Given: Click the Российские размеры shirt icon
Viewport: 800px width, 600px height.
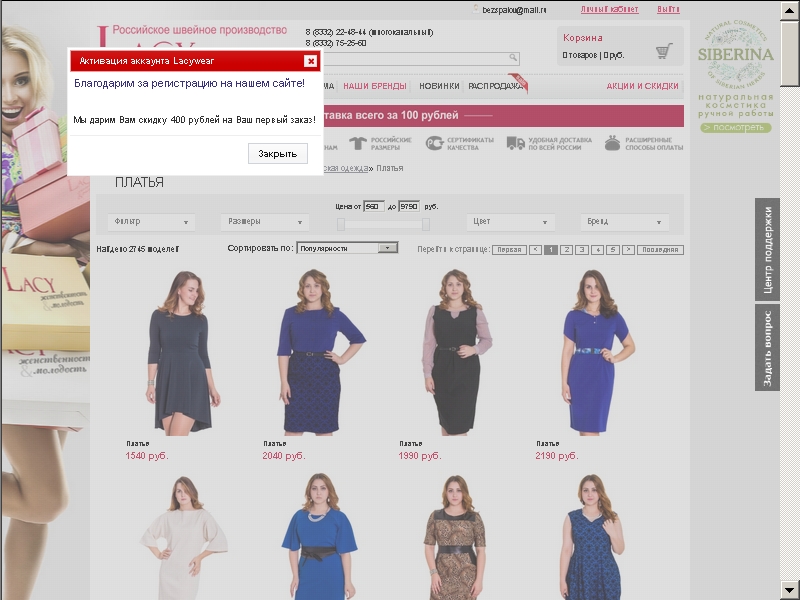Looking at the screenshot, I should (358, 143).
